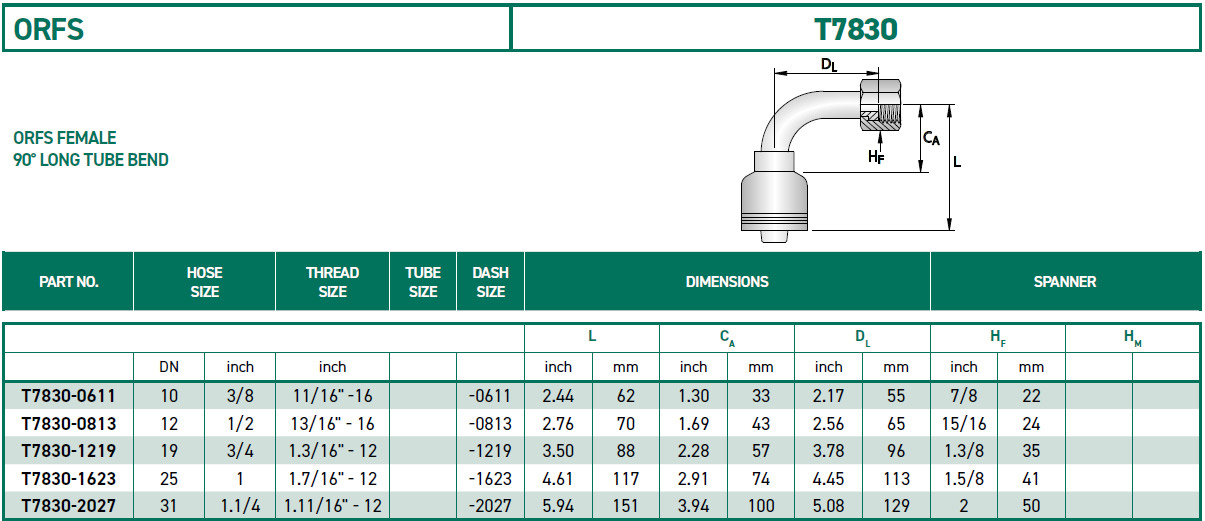The width and height of the screenshot is (1205, 521).
Task: Click thread size 13/16" - 16
Action: click(x=332, y=424)
